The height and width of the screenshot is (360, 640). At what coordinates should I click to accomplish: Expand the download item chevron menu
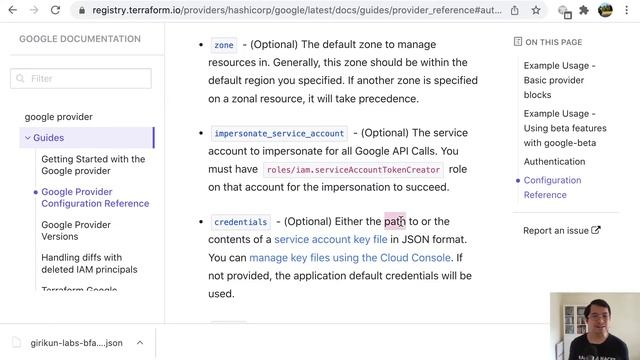(x=140, y=342)
